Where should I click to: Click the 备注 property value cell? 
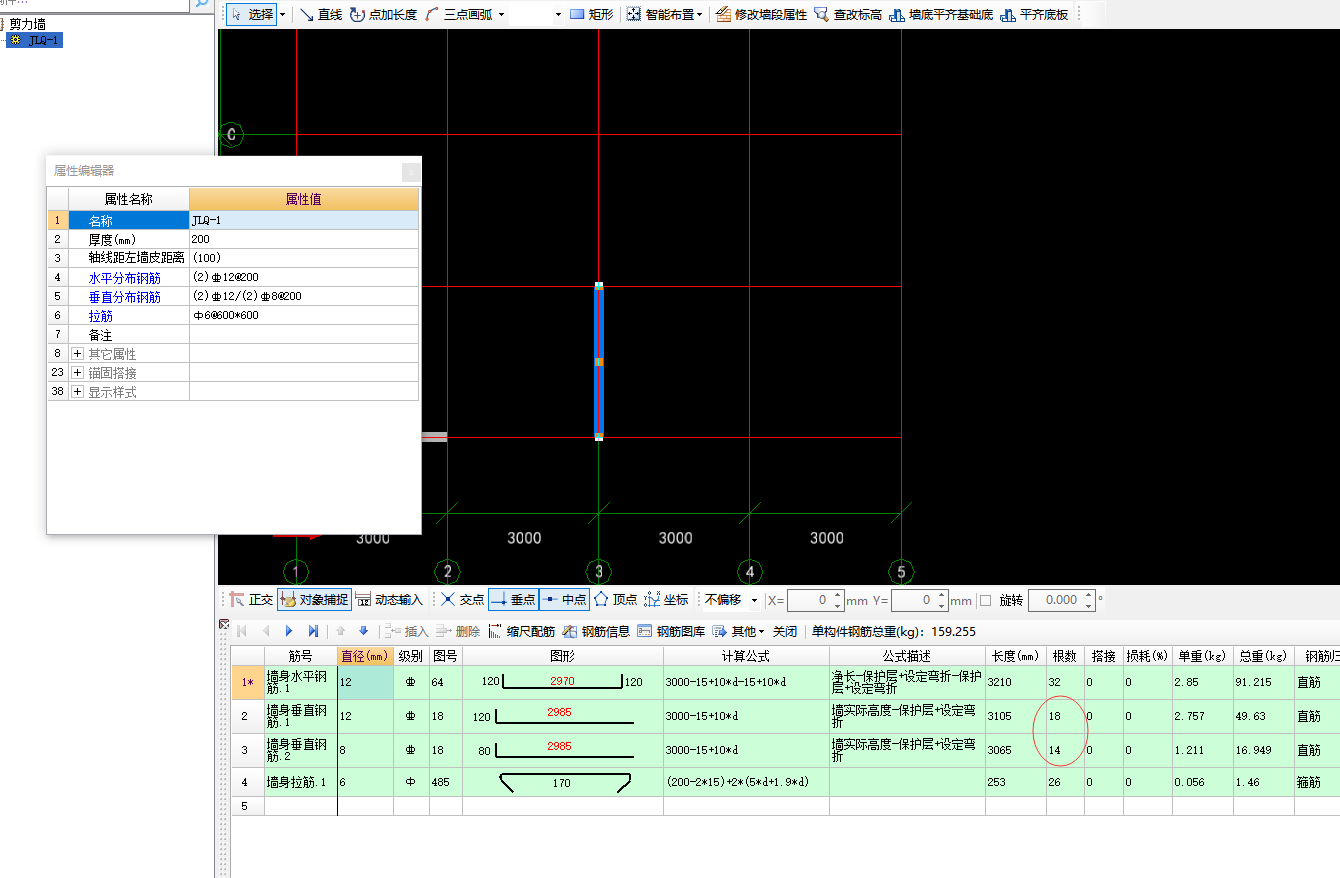(x=304, y=335)
